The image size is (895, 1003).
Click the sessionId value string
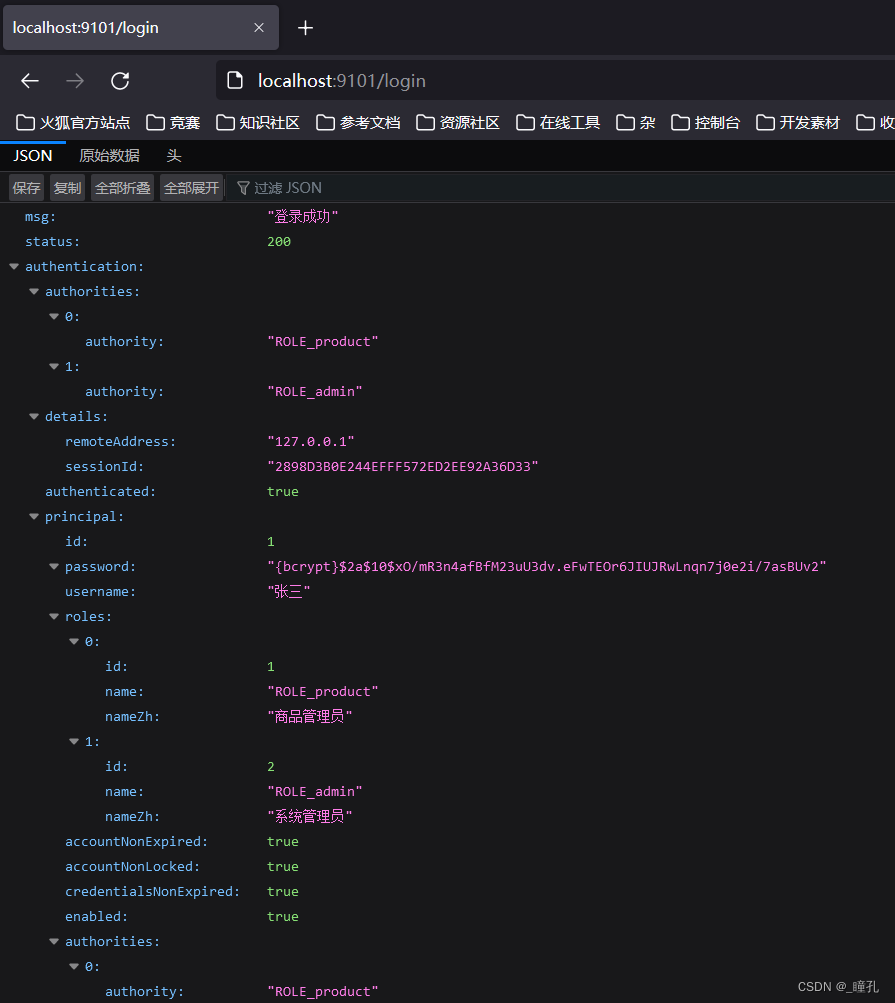pos(403,466)
